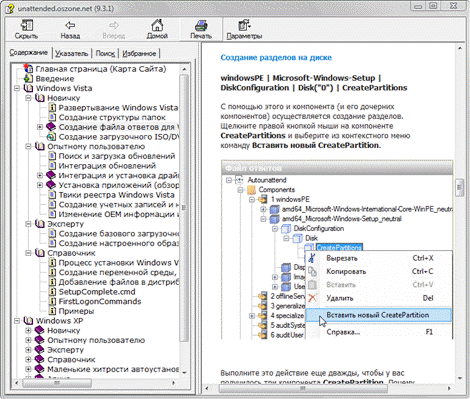Click the Vista Эксперту open-book icon
Viewport: 470px width, 399px height.
pyautogui.click(x=40, y=224)
